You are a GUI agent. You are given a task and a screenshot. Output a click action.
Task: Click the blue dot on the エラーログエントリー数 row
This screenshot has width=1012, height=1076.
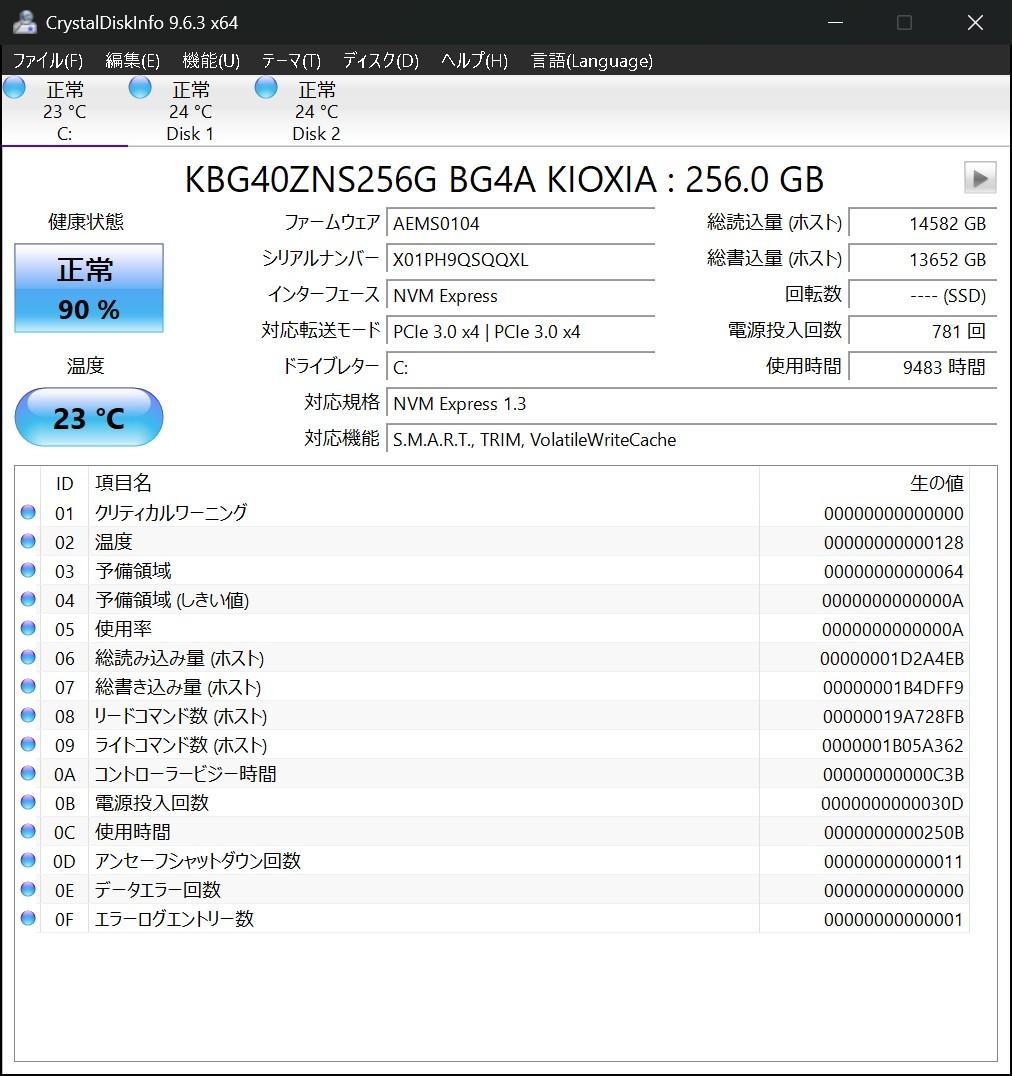pyautogui.click(x=28, y=919)
